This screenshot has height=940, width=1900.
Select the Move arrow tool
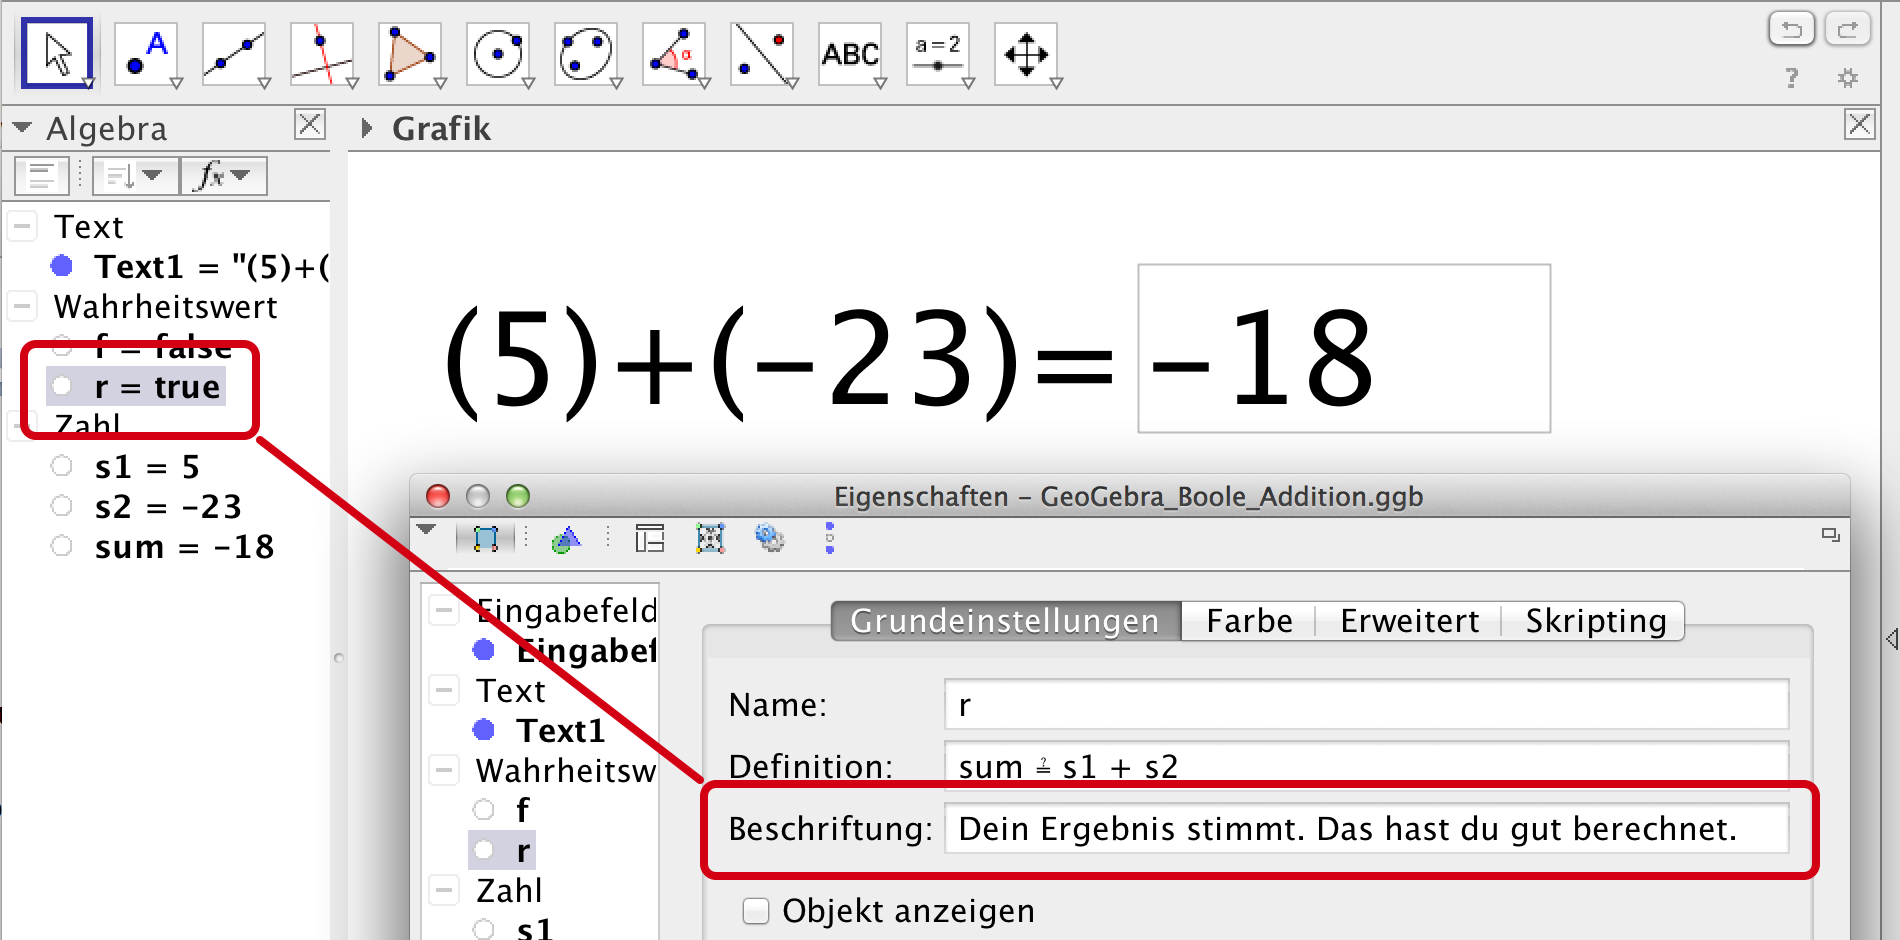[x=57, y=54]
